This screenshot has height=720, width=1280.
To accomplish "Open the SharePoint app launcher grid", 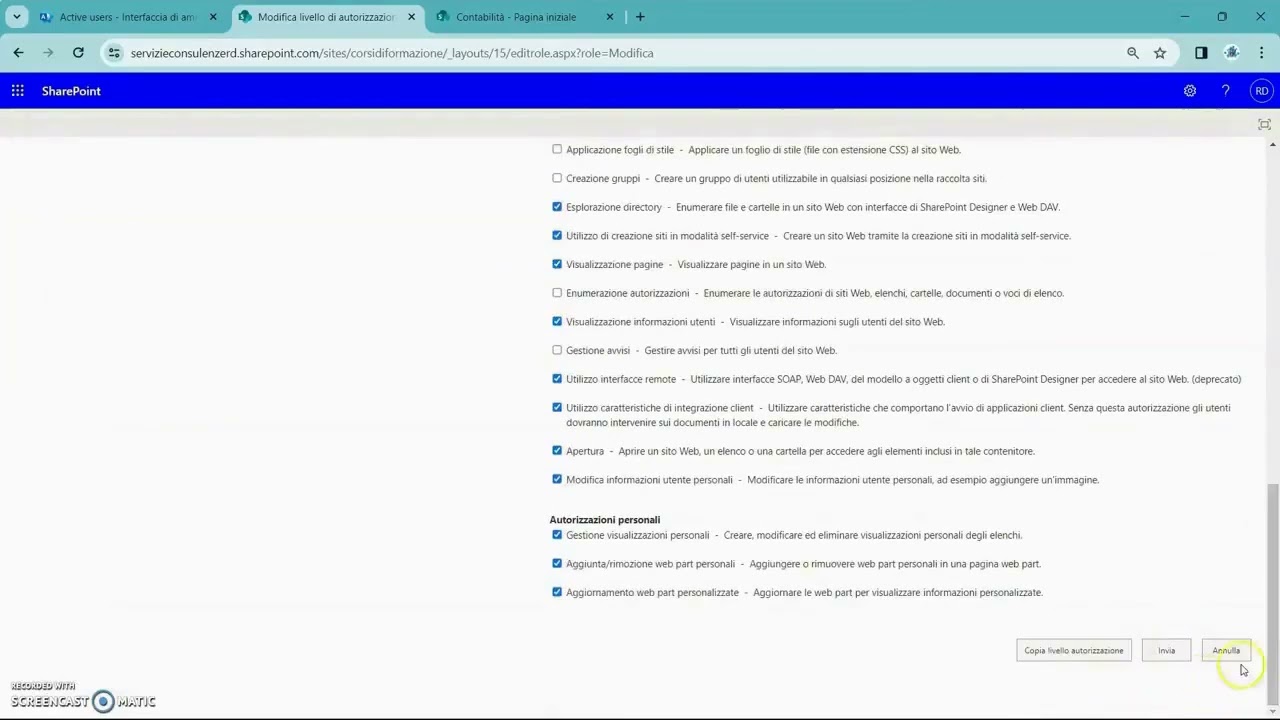I will pos(17,91).
